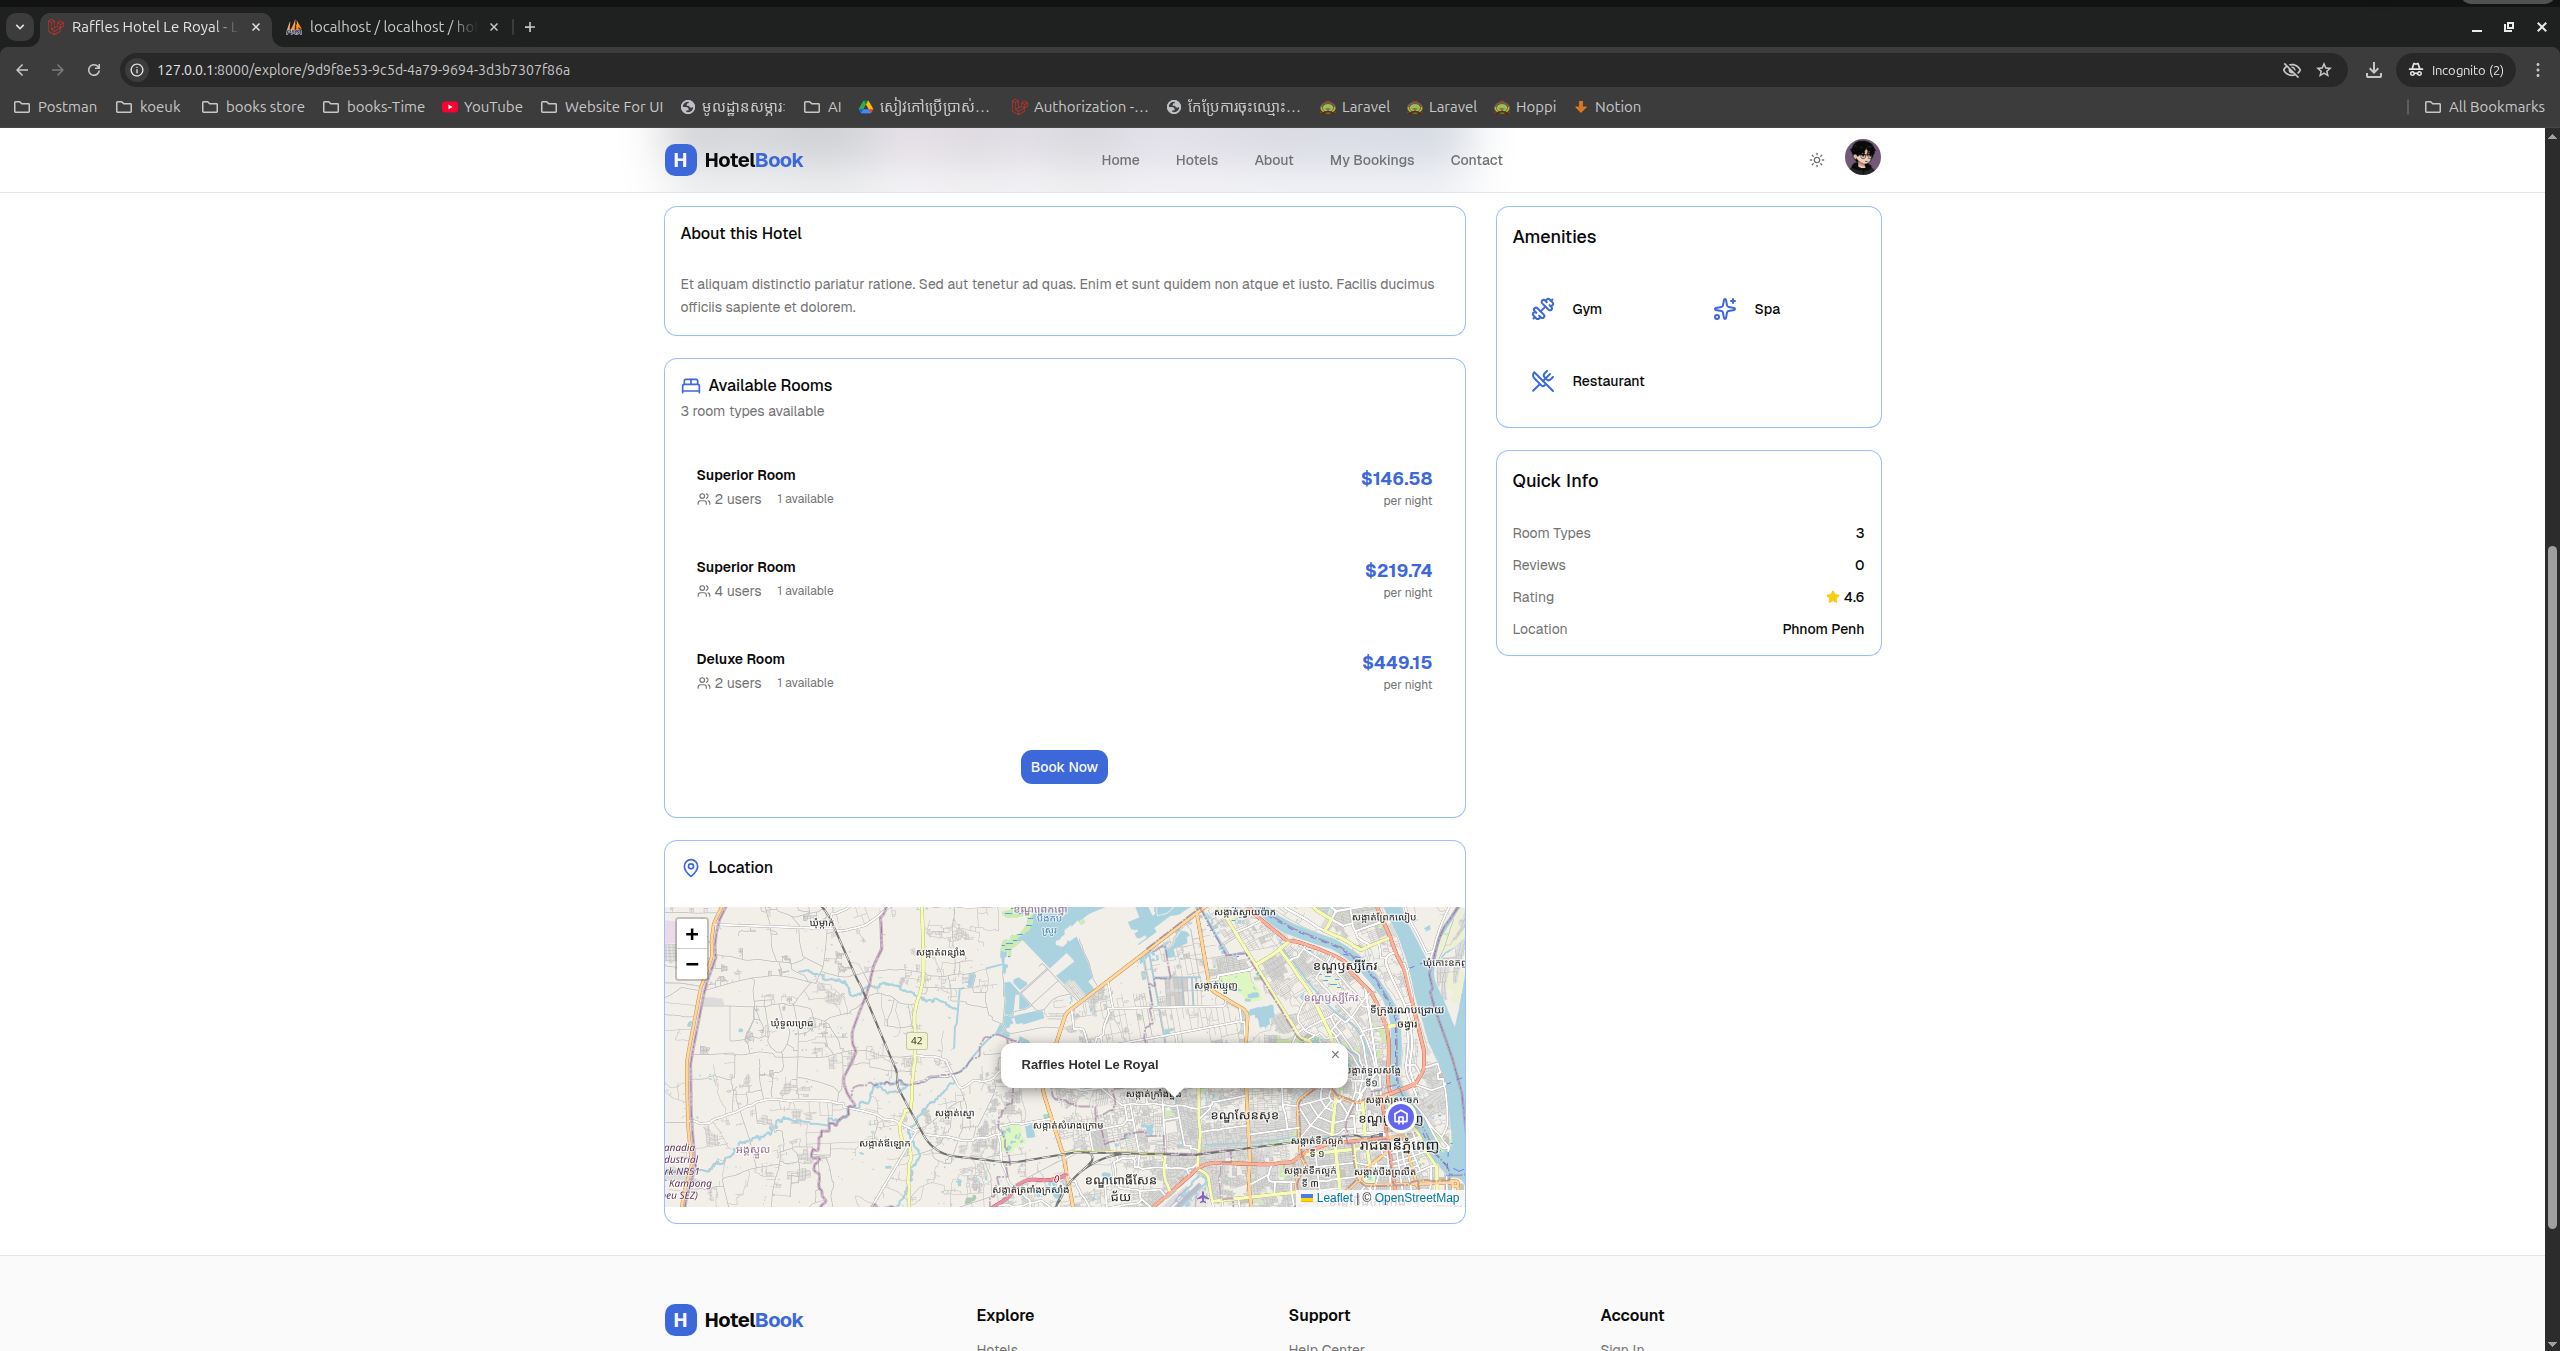Open the Hotels nav link
This screenshot has height=1351, width=2560.
[1196, 160]
